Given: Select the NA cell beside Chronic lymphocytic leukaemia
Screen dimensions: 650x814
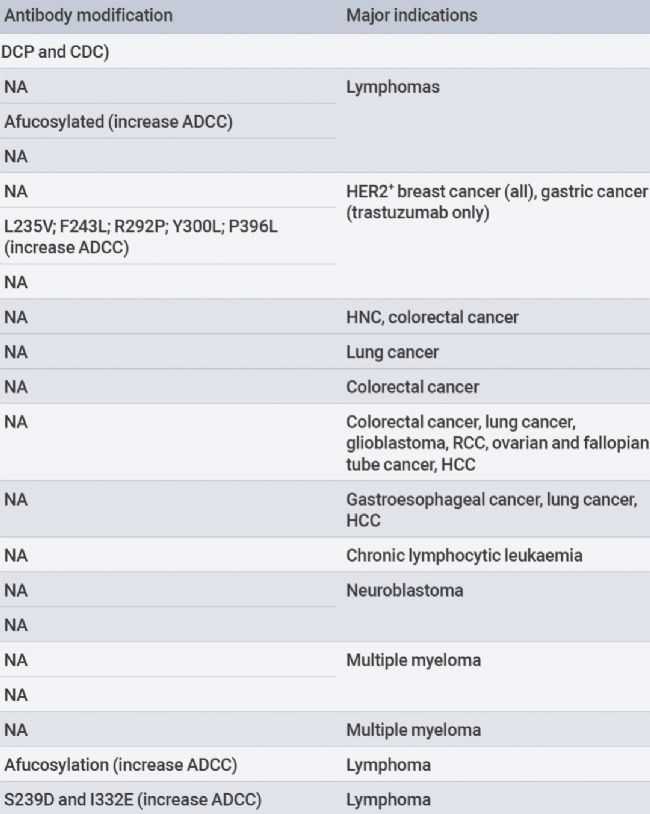Looking at the screenshot, I should 16,555.
